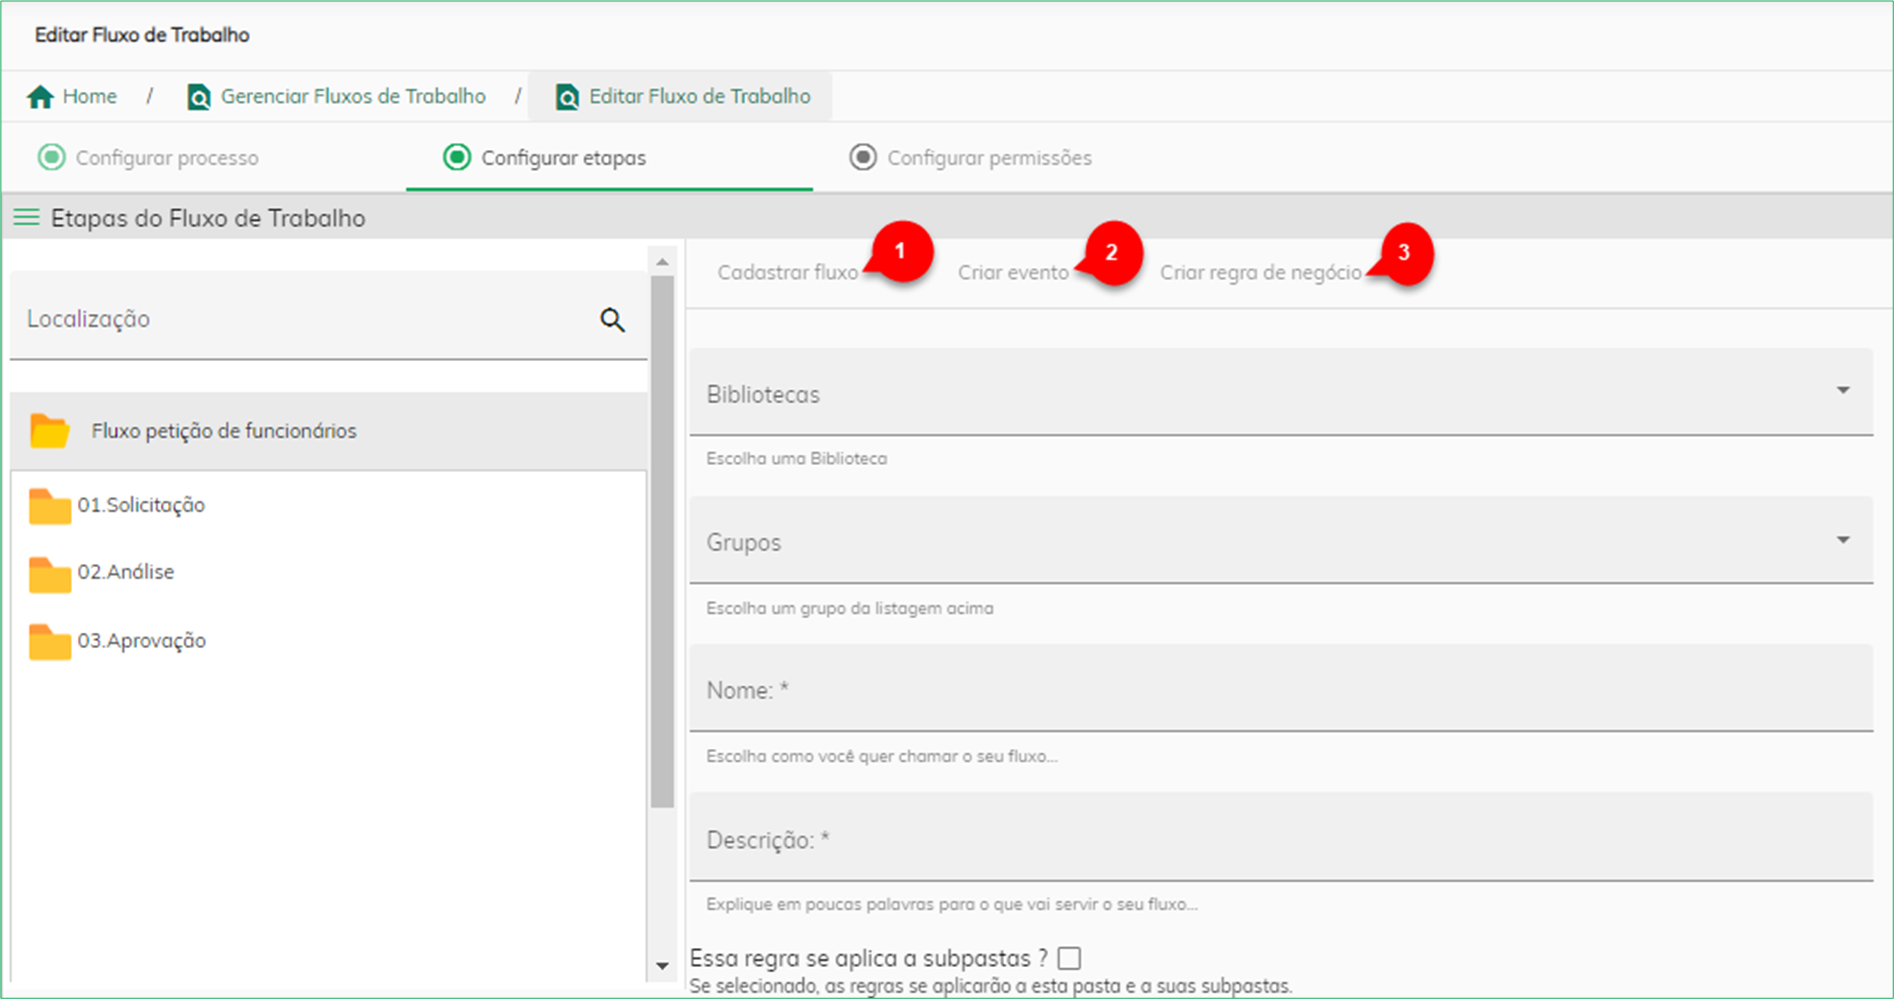Click the scroll up arrow of the tree panel
Viewport: 1894px width, 999px height.
pos(662,262)
